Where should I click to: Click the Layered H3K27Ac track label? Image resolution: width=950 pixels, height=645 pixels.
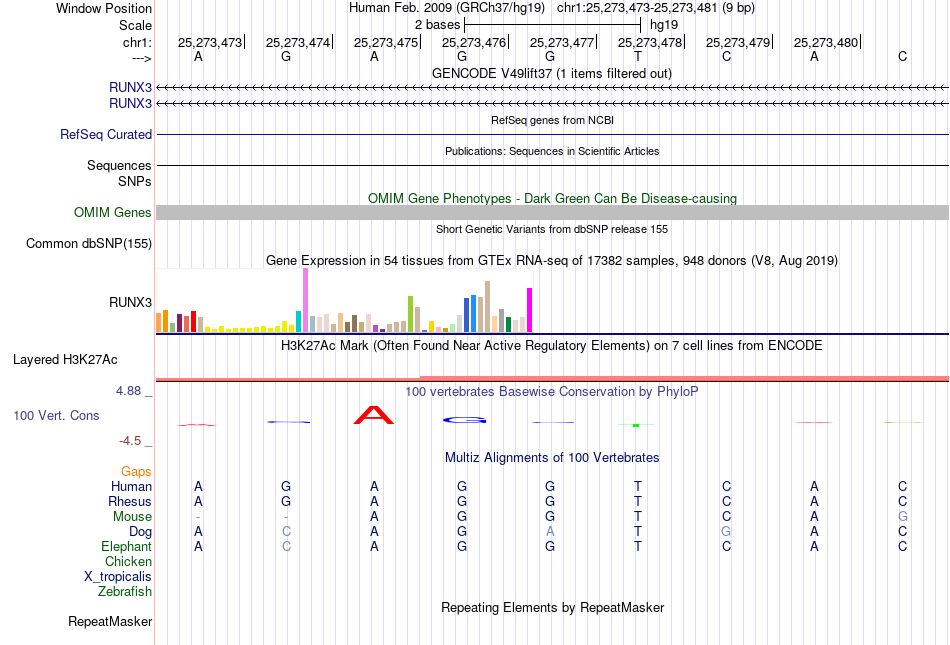[65, 360]
